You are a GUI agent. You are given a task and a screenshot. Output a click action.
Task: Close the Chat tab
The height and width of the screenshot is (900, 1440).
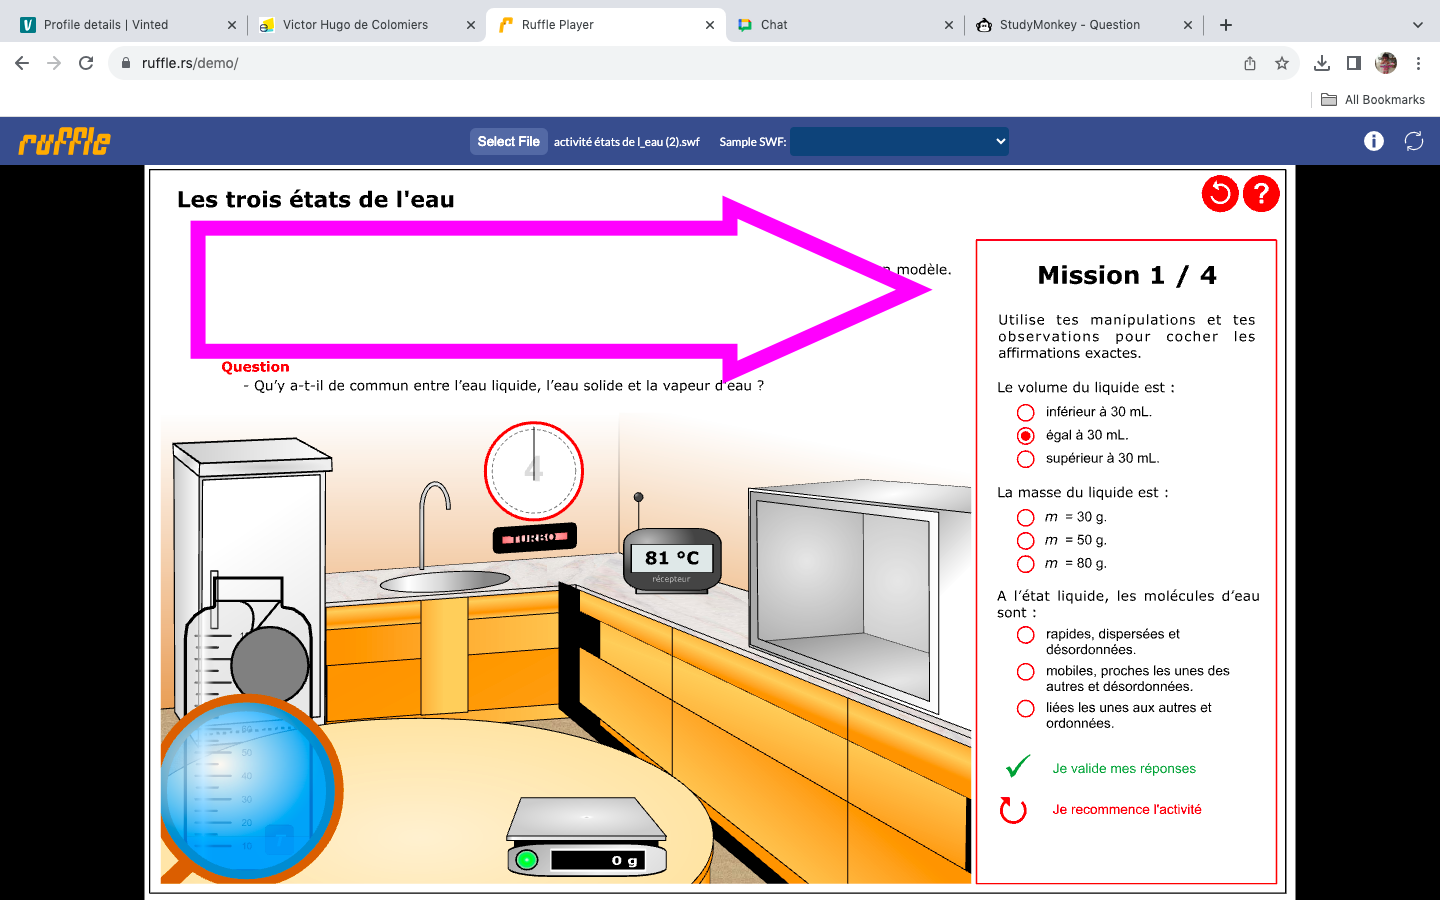click(949, 25)
